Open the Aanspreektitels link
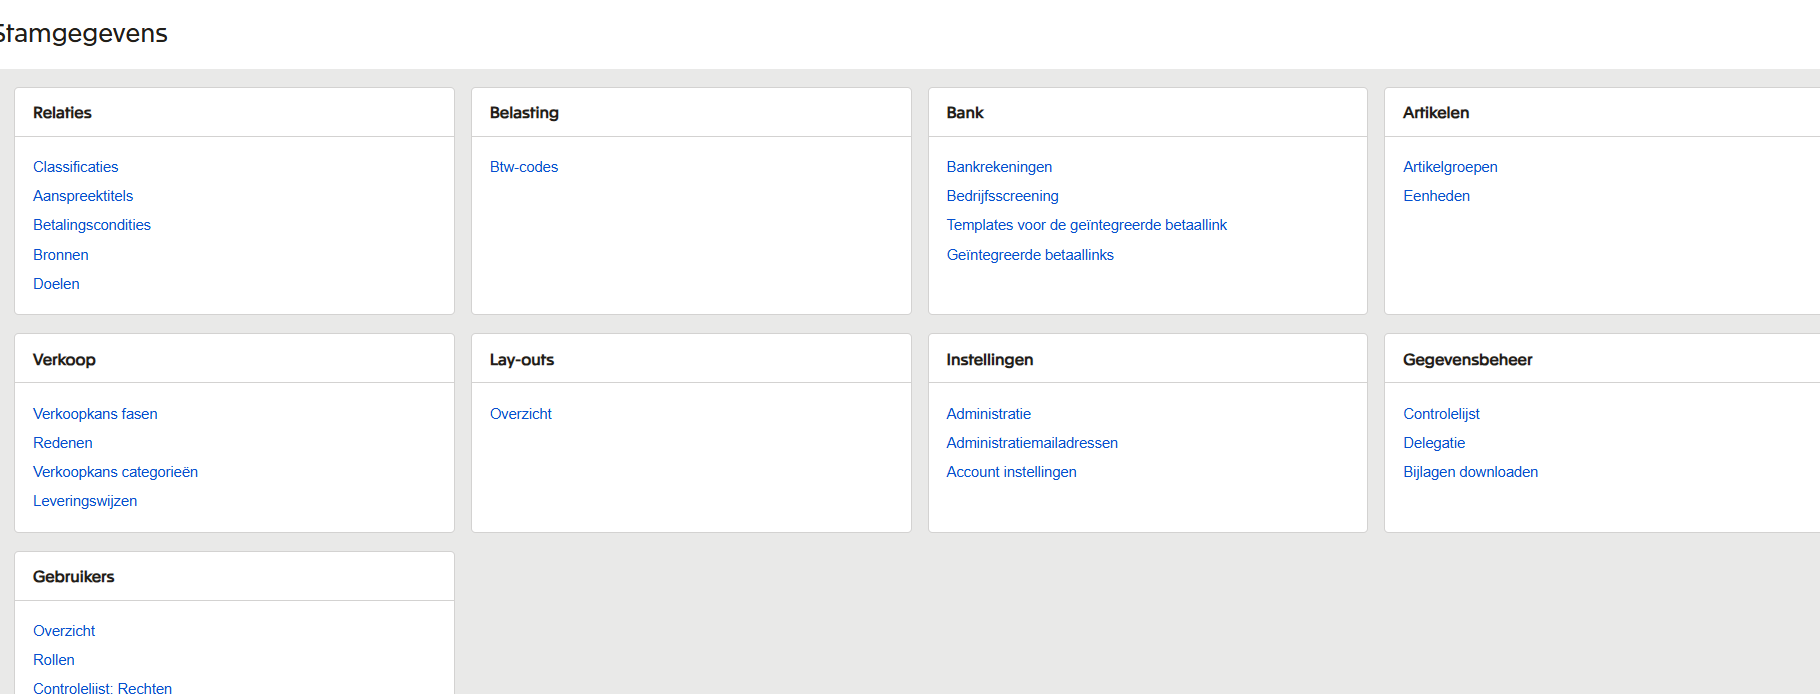 [x=83, y=196]
